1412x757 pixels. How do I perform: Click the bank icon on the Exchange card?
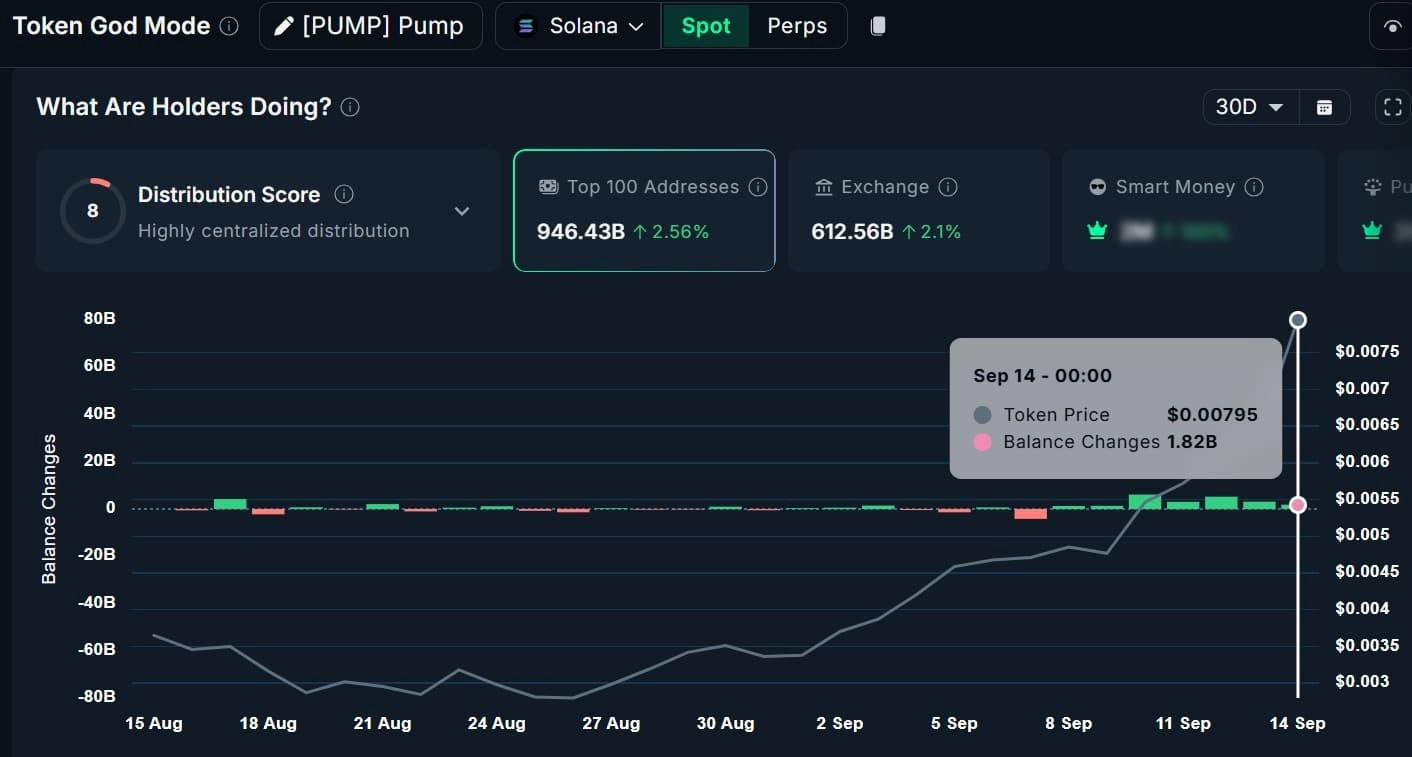click(823, 187)
